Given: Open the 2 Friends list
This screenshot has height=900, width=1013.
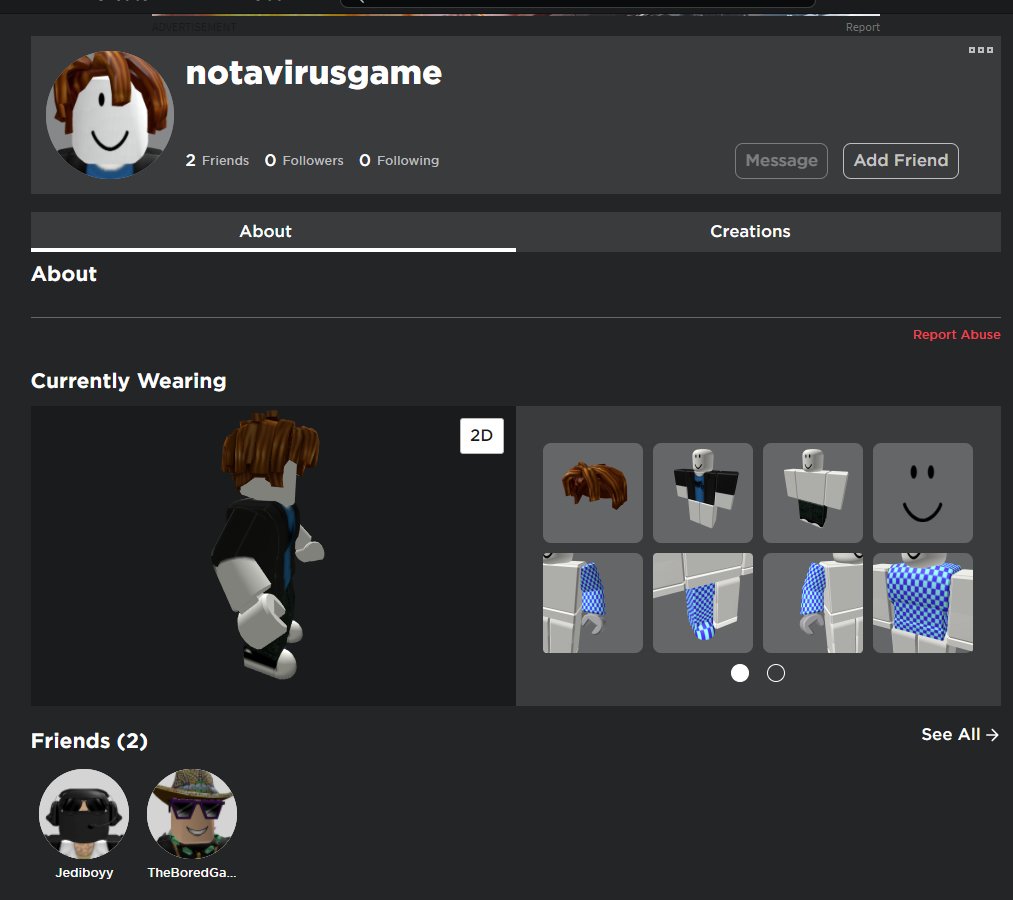Looking at the screenshot, I should pyautogui.click(x=217, y=160).
